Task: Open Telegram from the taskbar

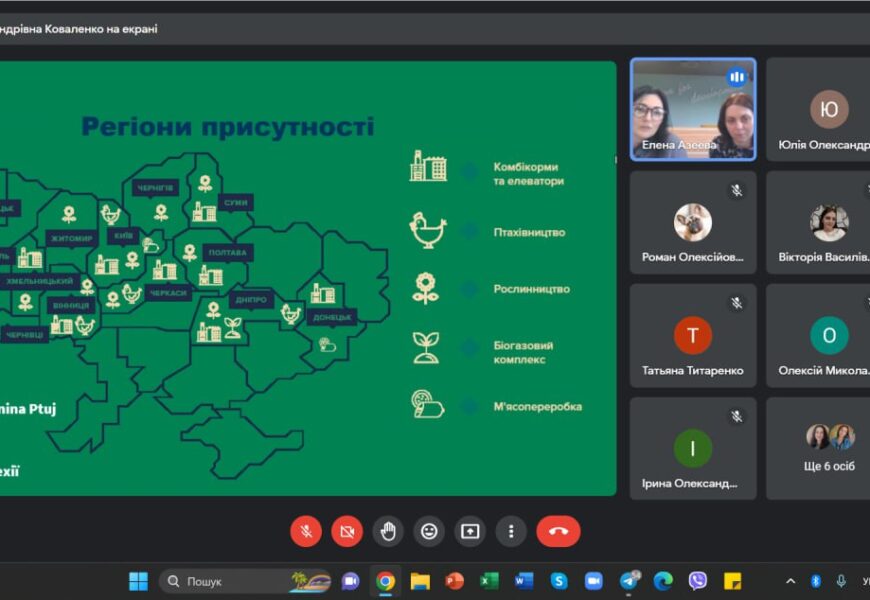Action: tap(629, 581)
